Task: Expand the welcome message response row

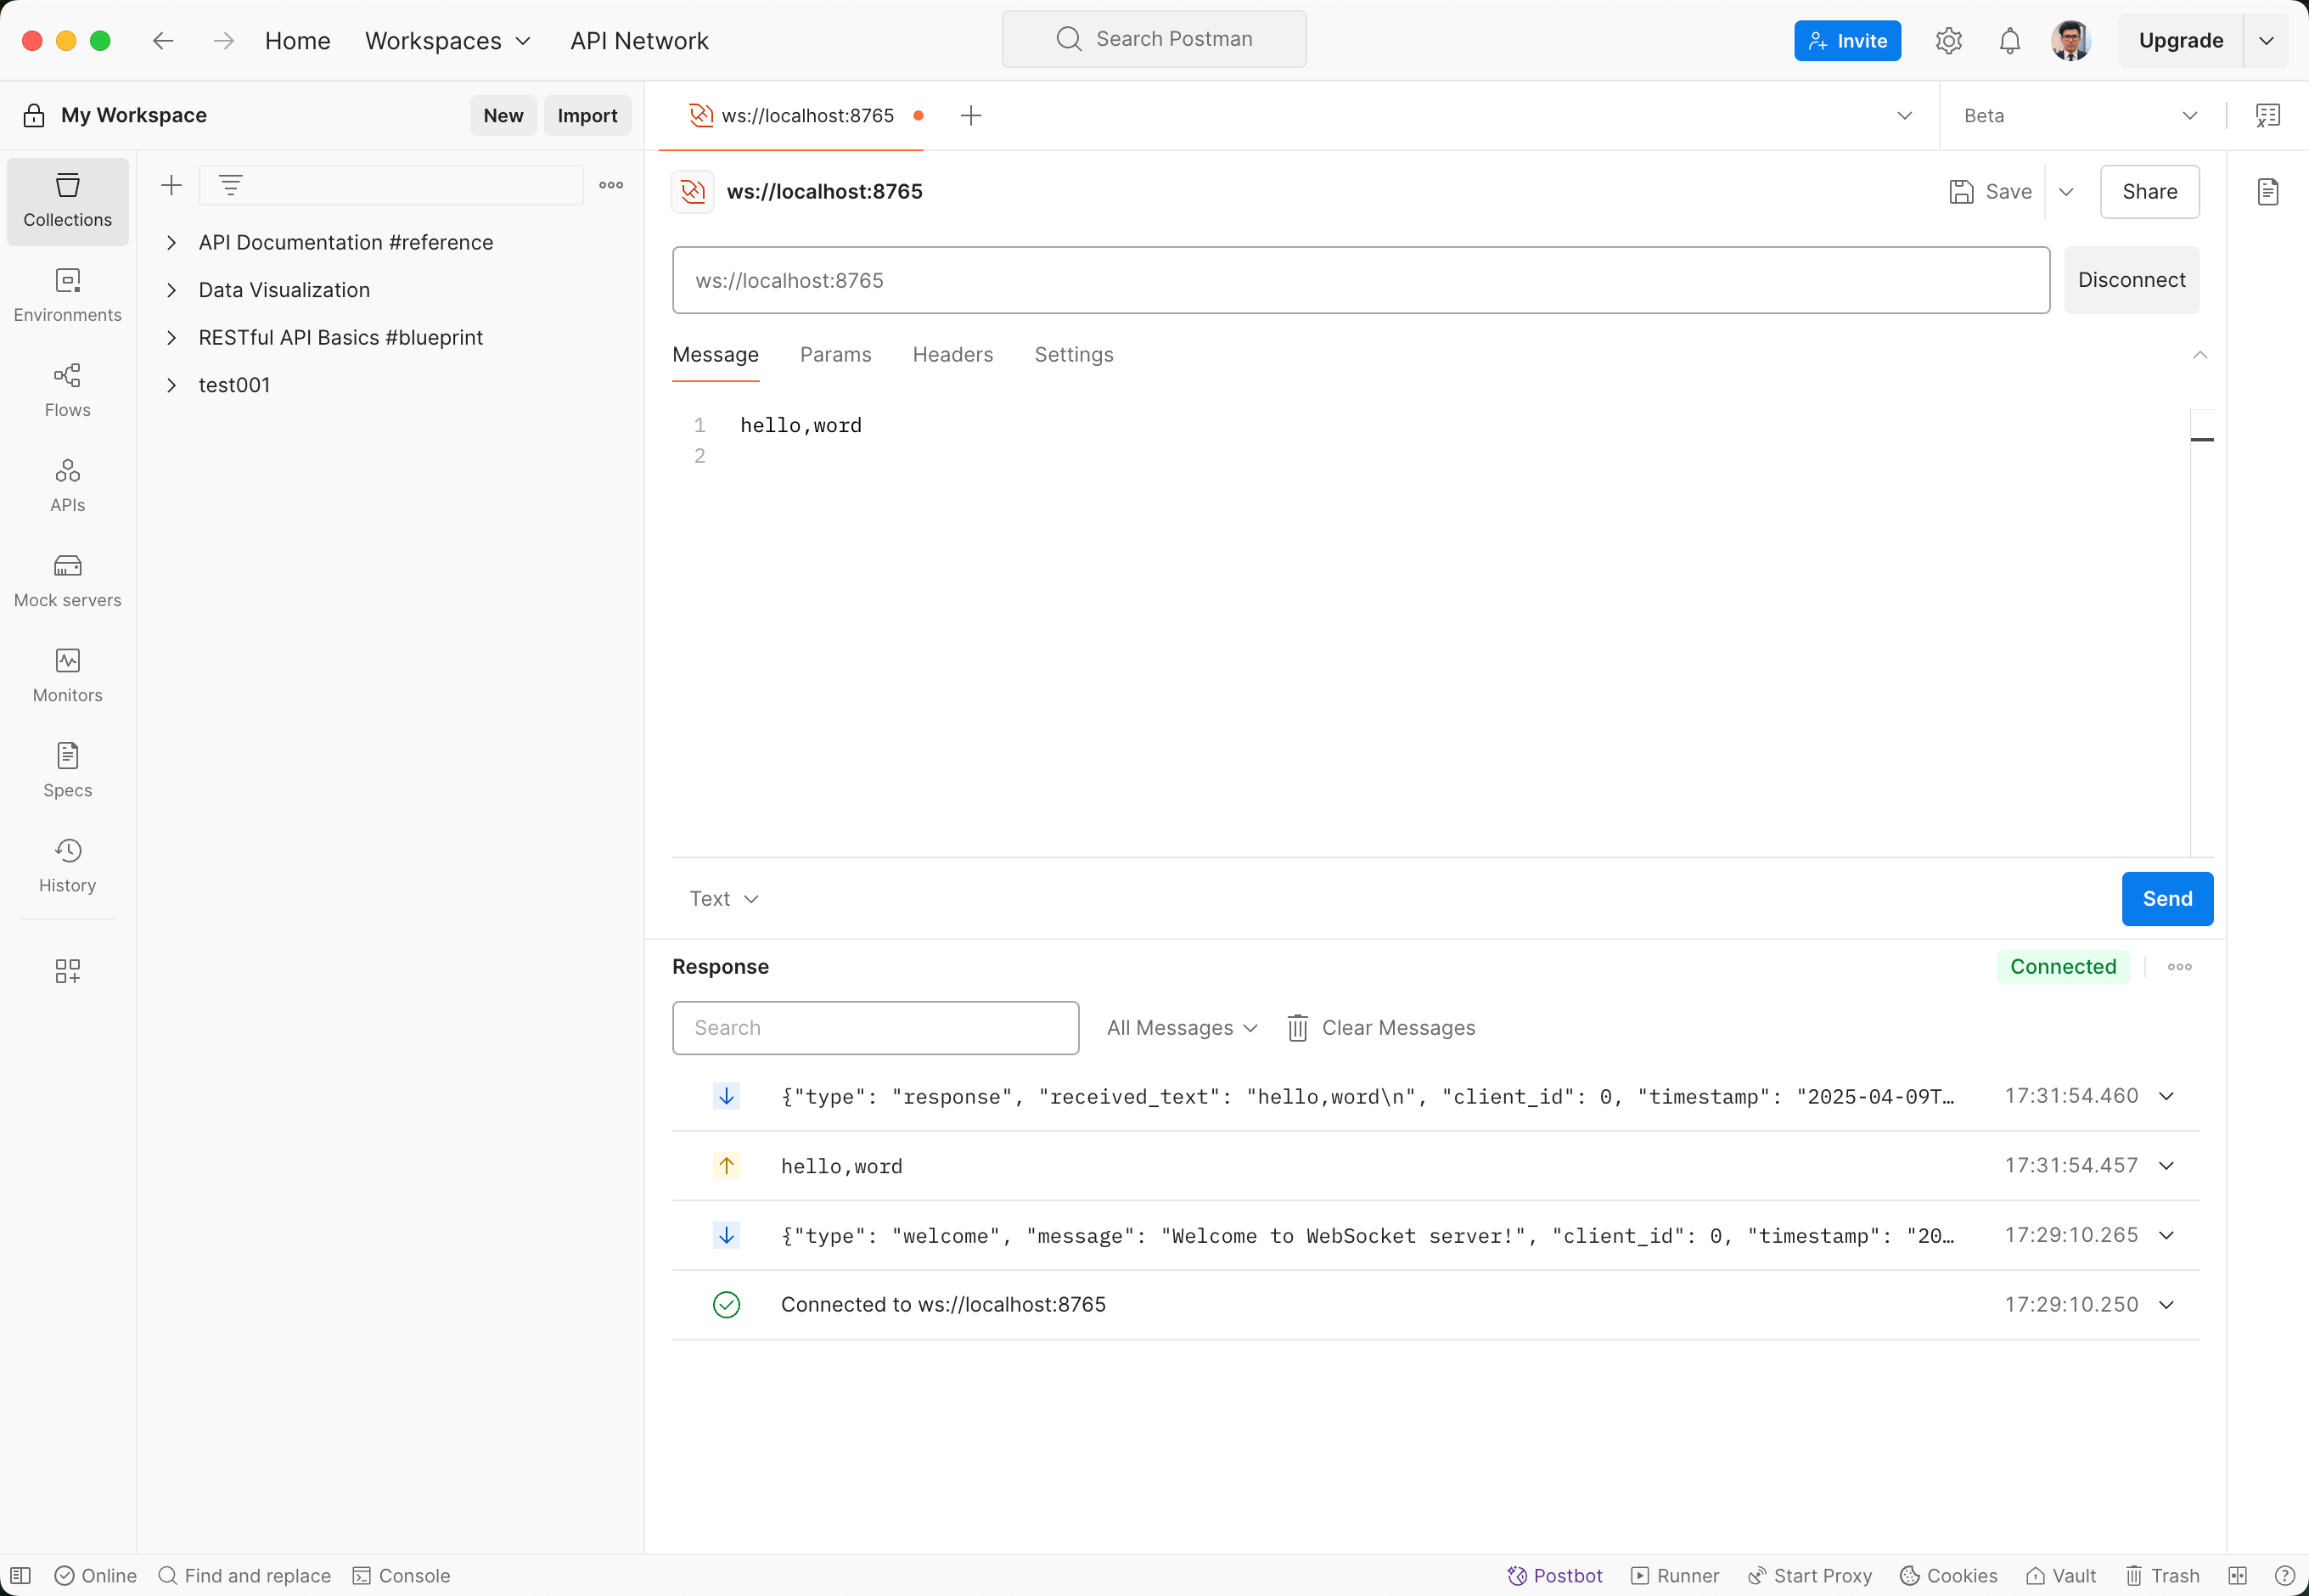Action: tap(2167, 1235)
